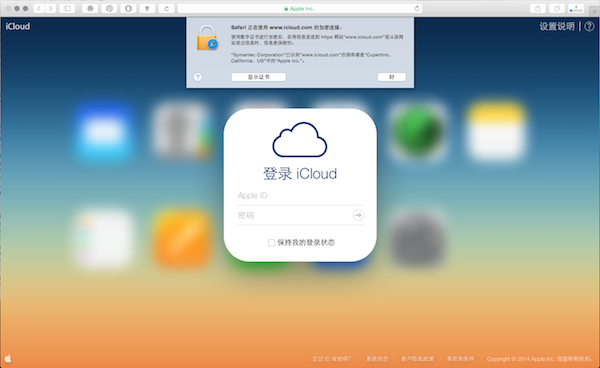Open the blurred blue Mail app icon
The width and height of the screenshot is (600, 368).
tap(104, 132)
